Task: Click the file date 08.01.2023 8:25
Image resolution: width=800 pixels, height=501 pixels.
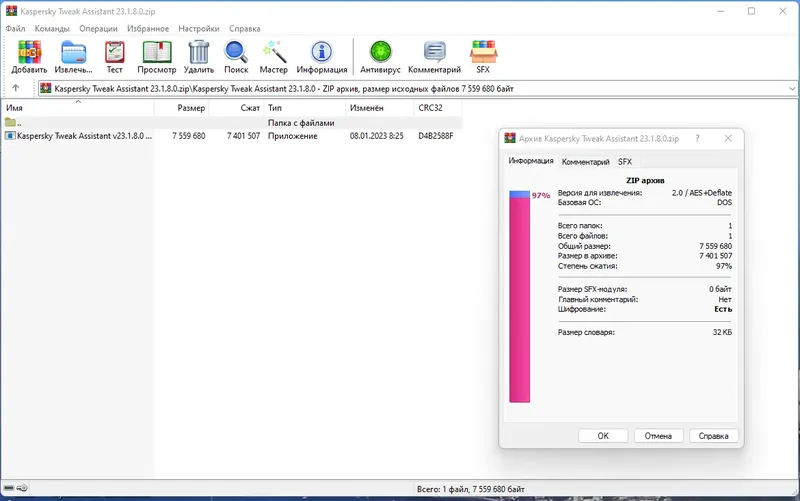Action: point(377,136)
